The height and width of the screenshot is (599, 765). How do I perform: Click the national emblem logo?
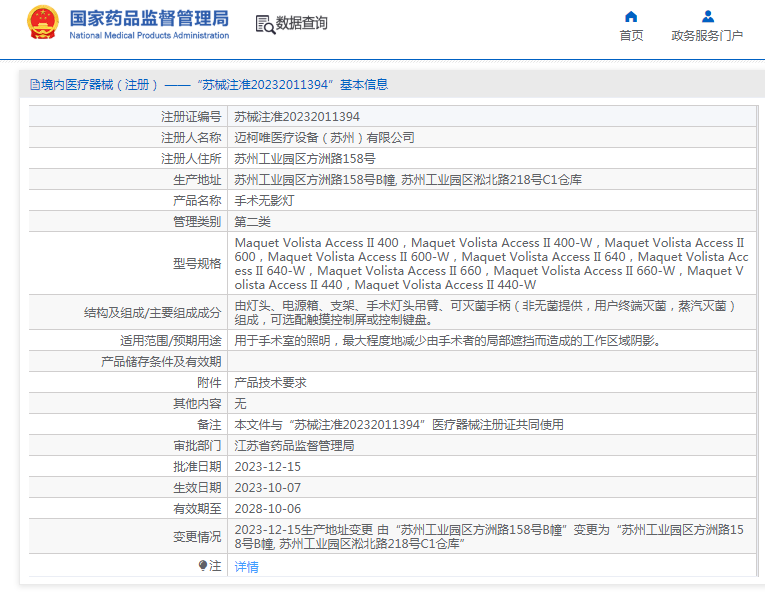[x=43, y=22]
